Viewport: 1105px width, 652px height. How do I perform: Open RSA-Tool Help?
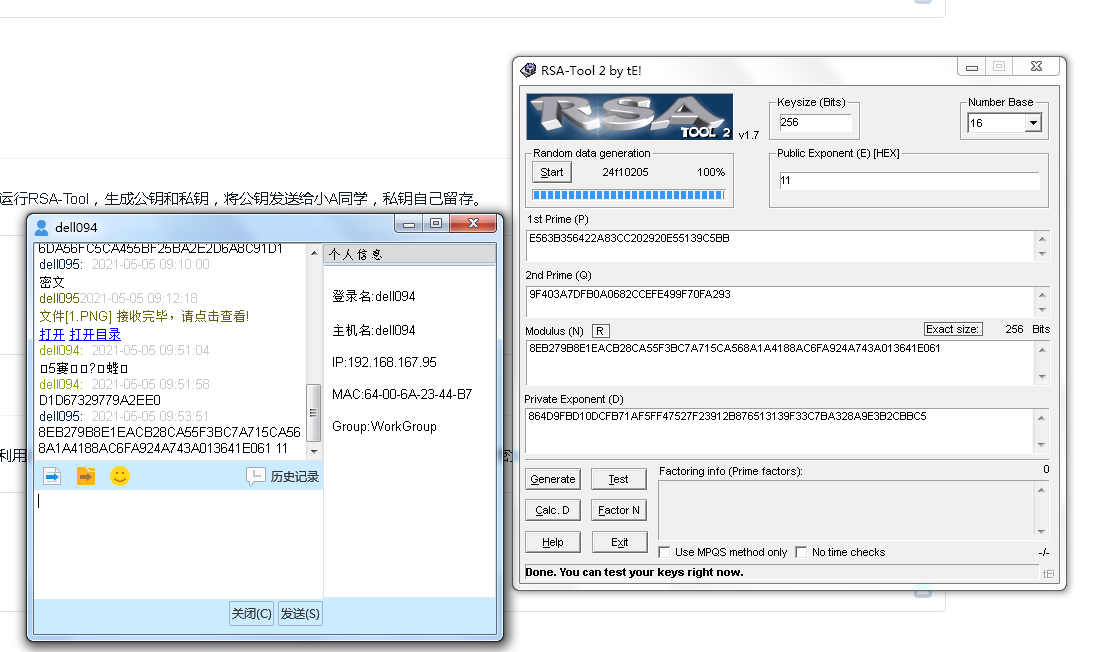click(x=552, y=542)
